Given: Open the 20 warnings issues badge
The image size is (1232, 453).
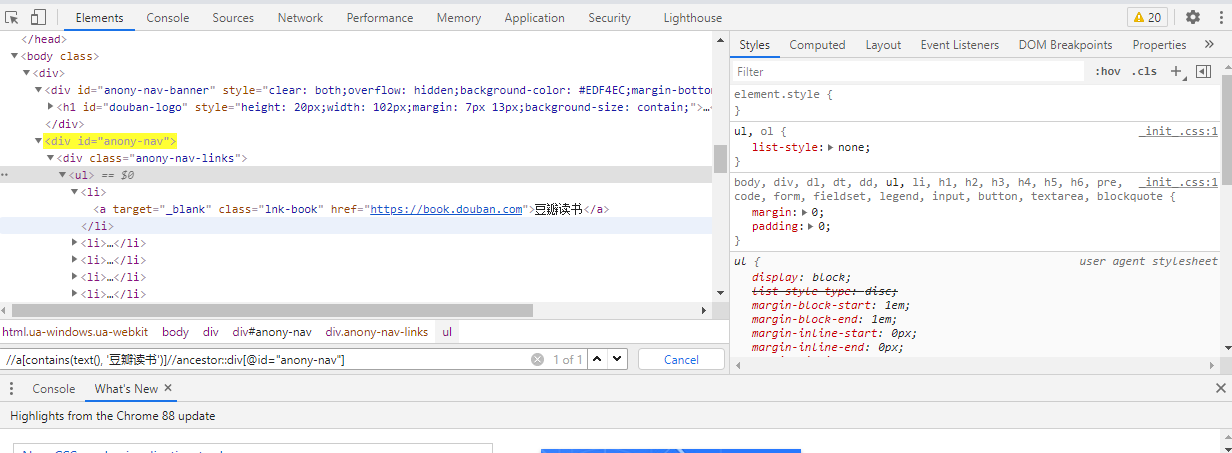Looking at the screenshot, I should coord(1148,17).
